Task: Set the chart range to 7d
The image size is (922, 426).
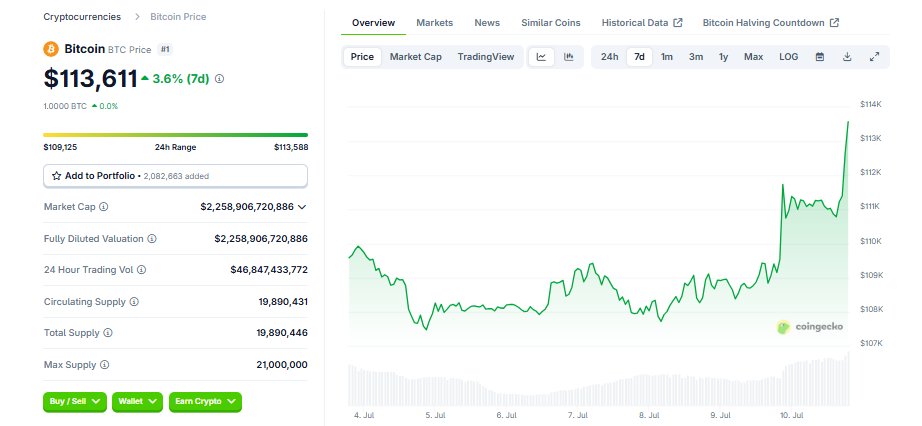Action: [639, 57]
